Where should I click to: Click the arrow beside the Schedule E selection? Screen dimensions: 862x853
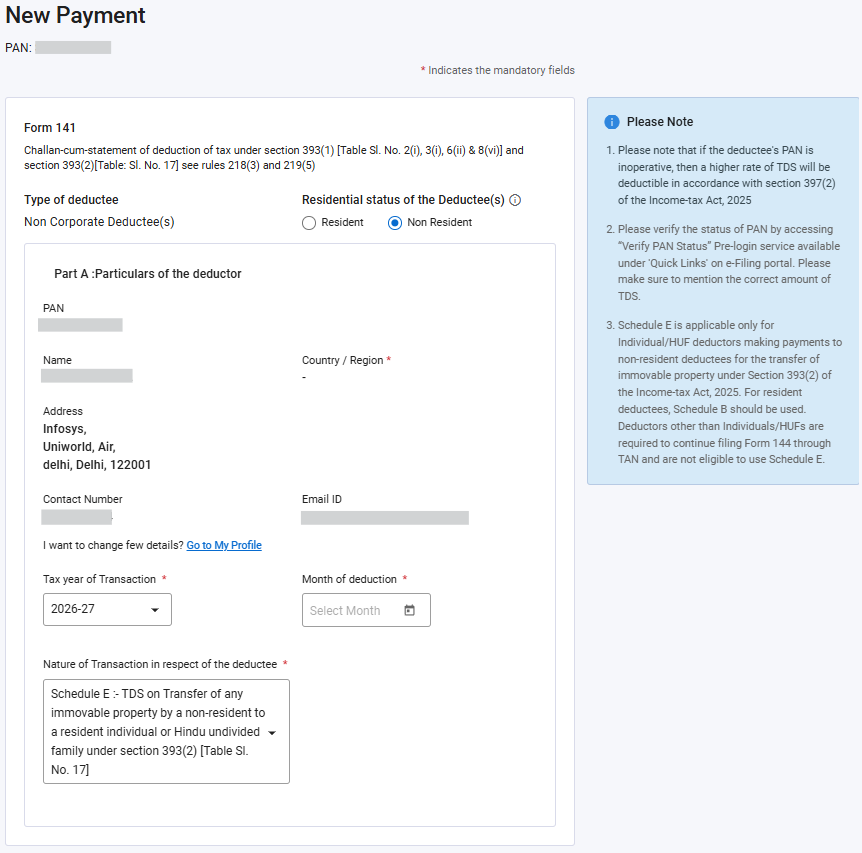click(x=272, y=733)
